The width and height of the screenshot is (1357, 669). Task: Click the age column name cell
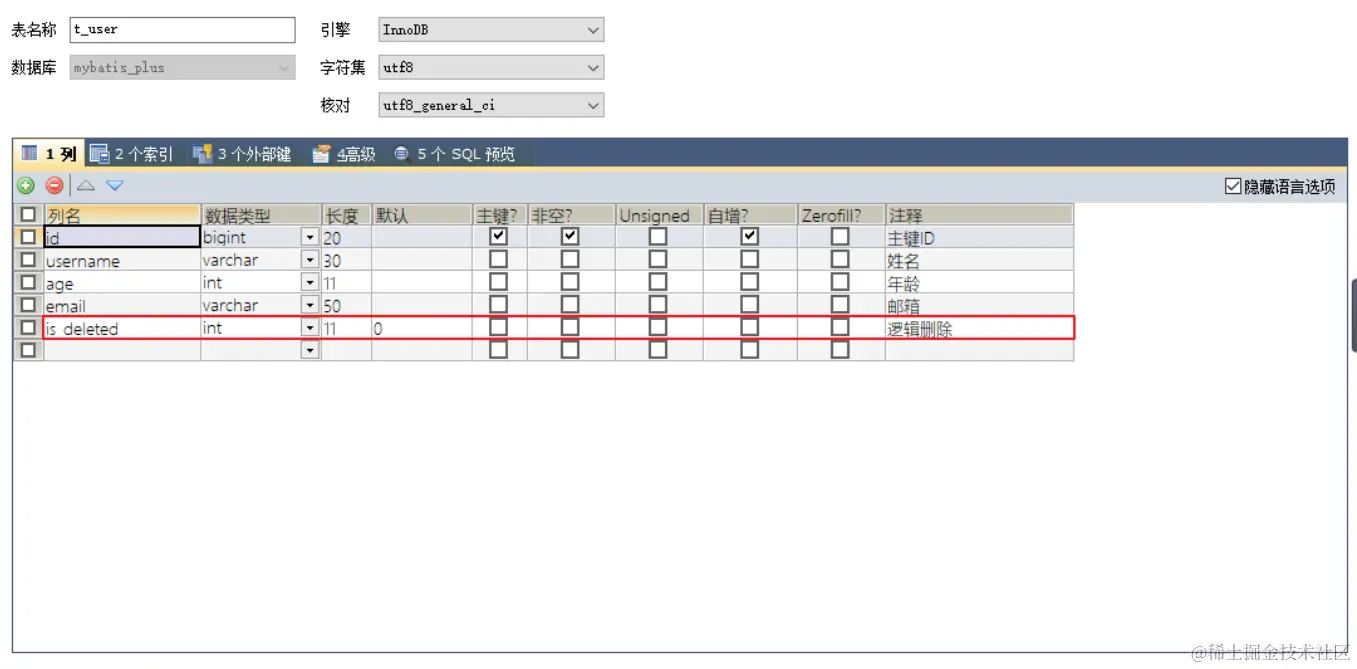122,283
